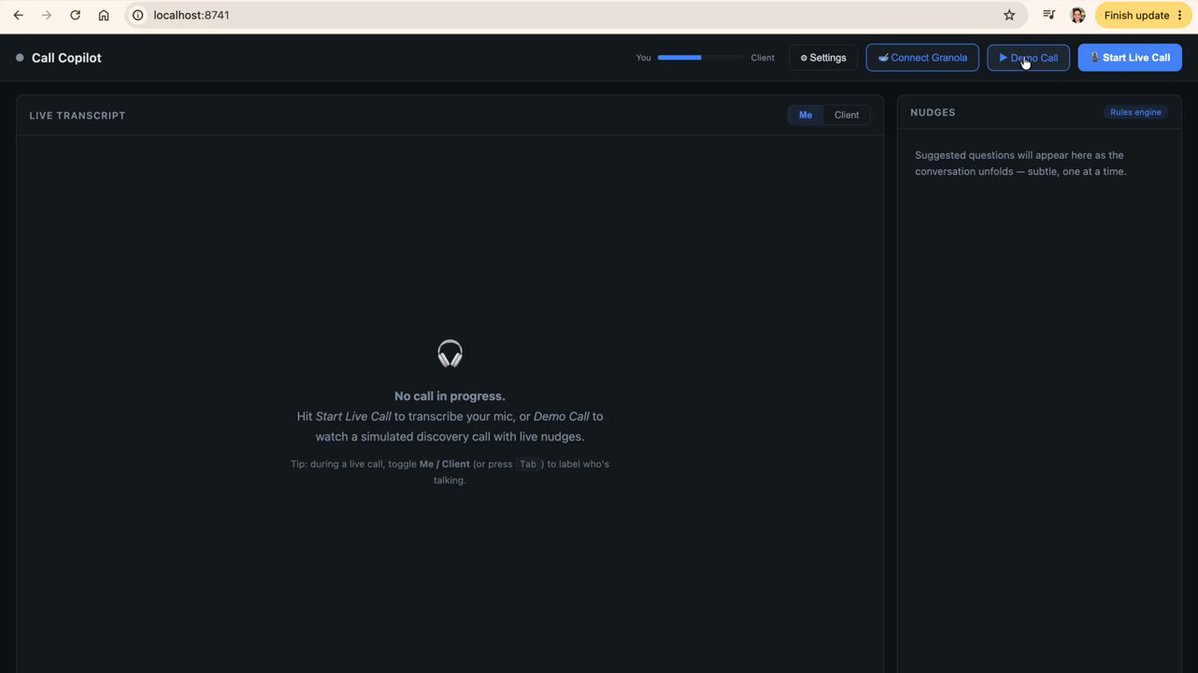Reload the current page
This screenshot has height=673, width=1198.
[75, 15]
